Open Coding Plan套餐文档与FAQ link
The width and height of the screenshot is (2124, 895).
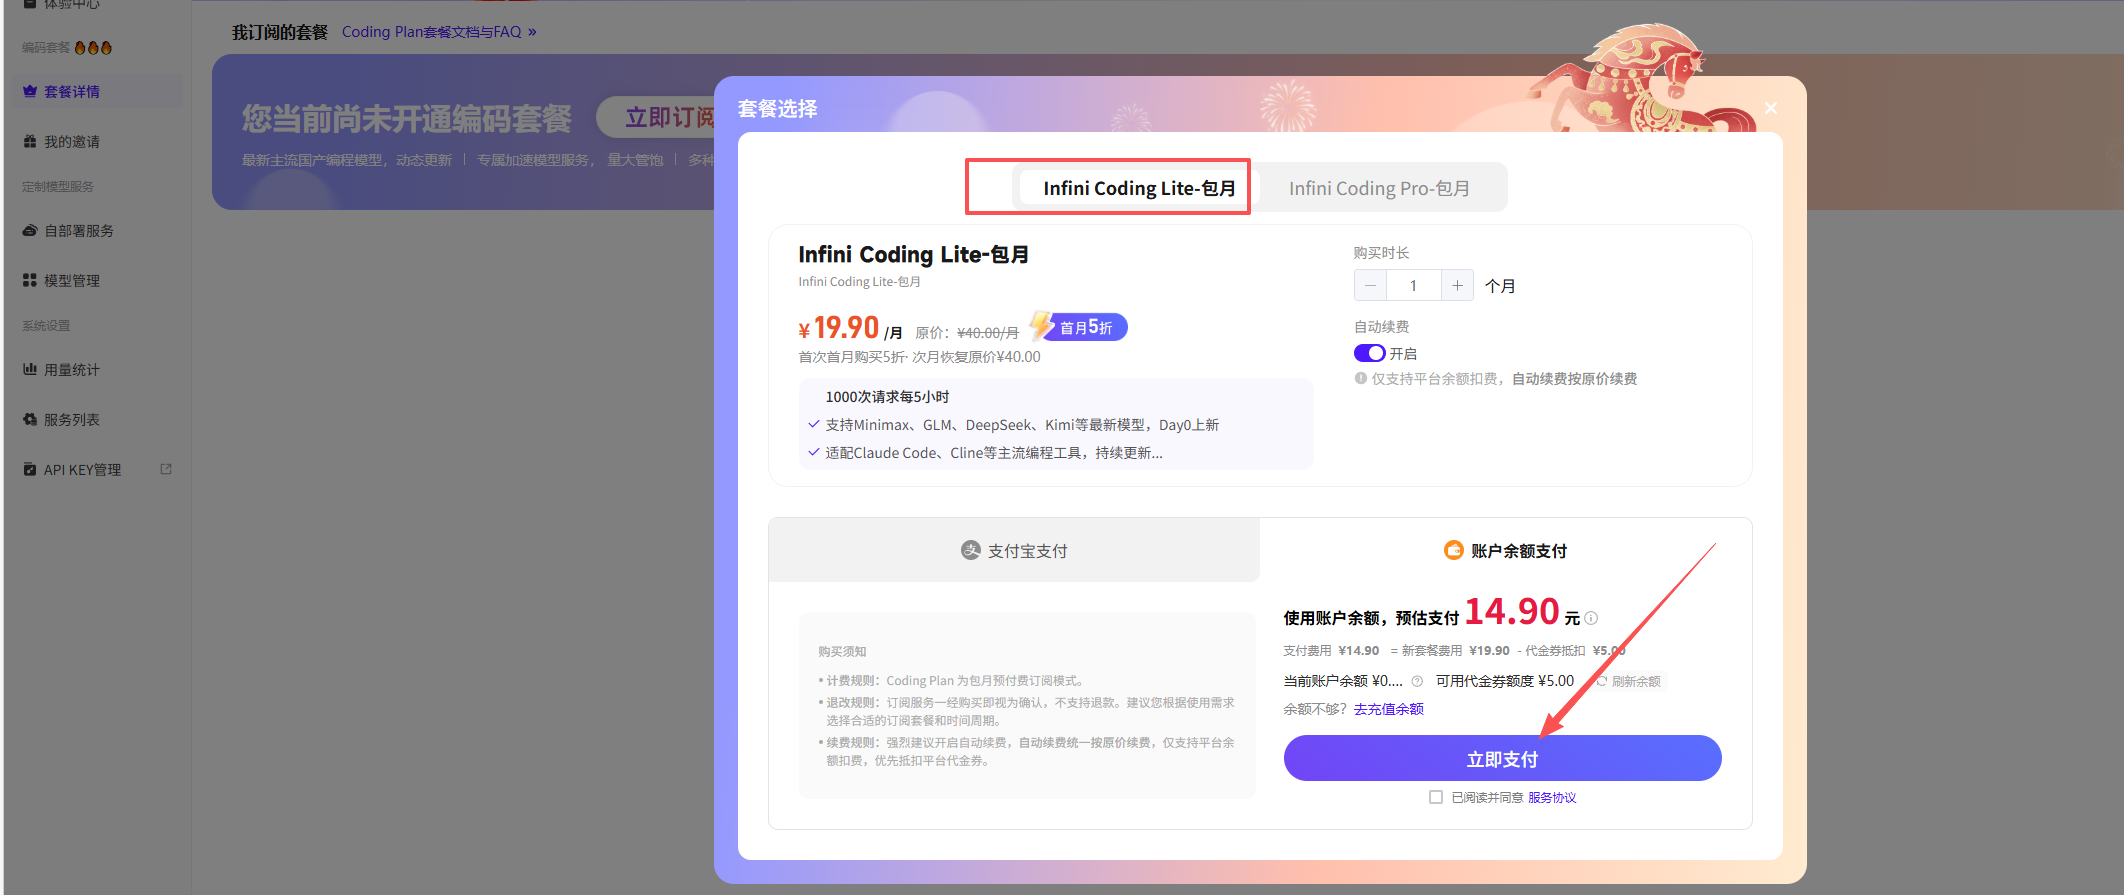(x=439, y=32)
